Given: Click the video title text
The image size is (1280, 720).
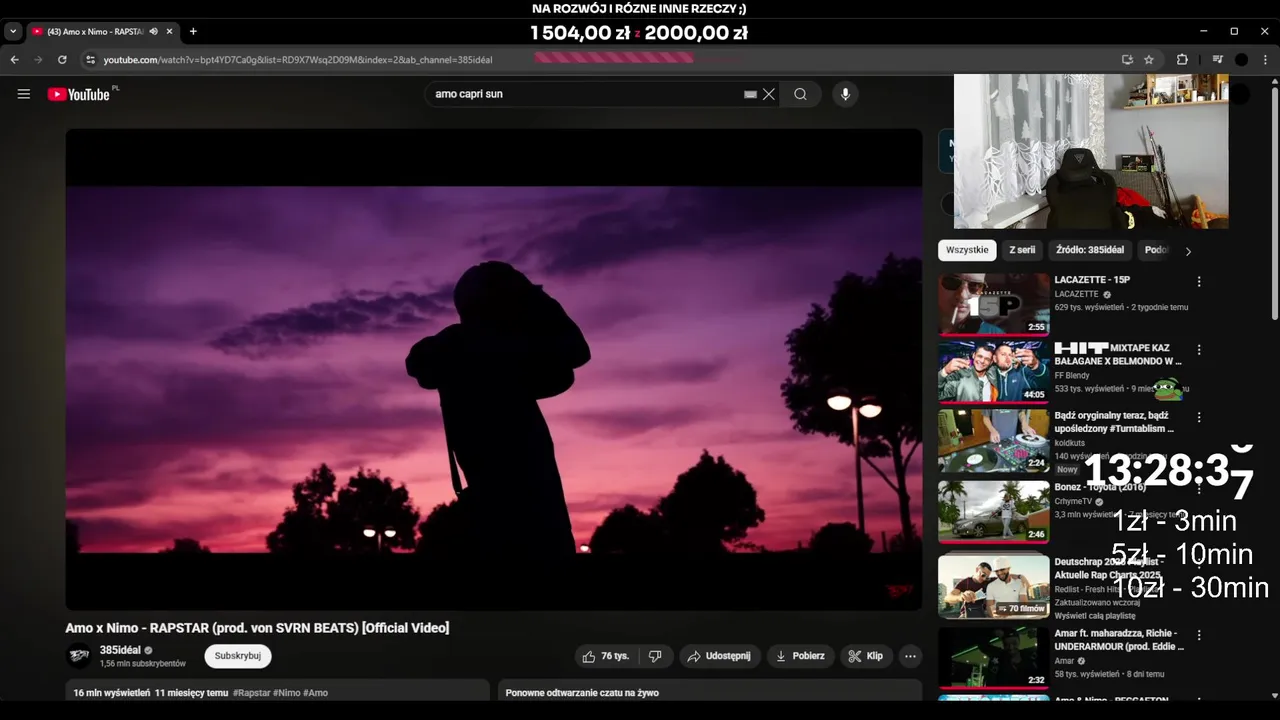Looking at the screenshot, I should pyautogui.click(x=257, y=628).
